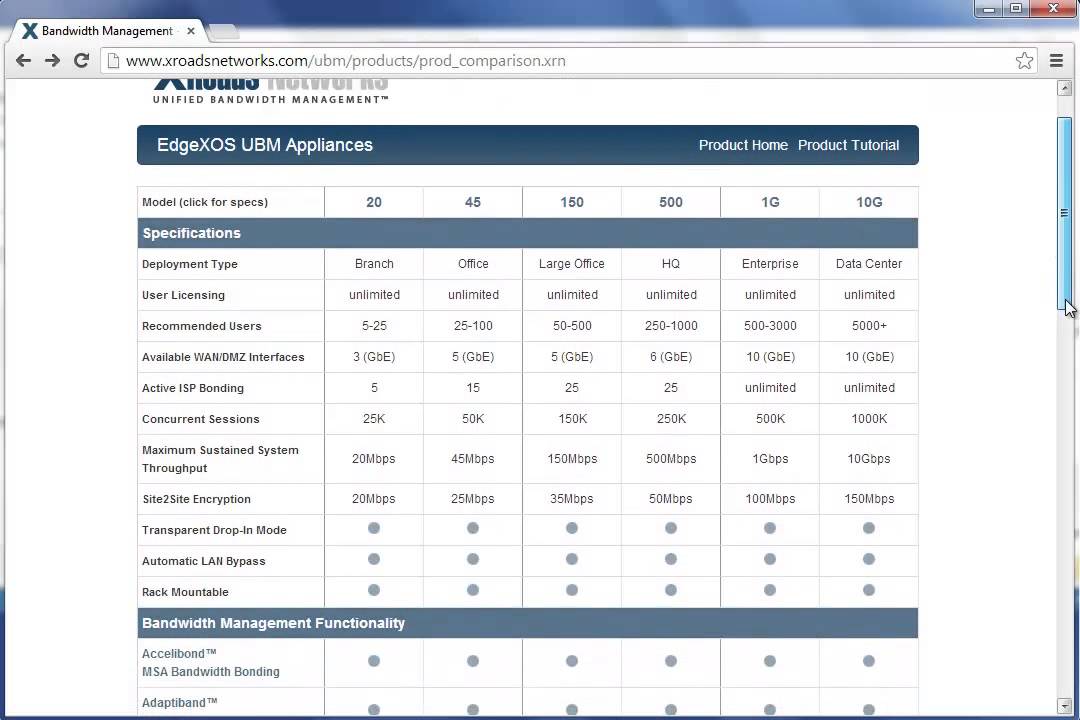Select the Bandwidth Management browser tab
This screenshot has width=1080, height=720.
(107, 31)
